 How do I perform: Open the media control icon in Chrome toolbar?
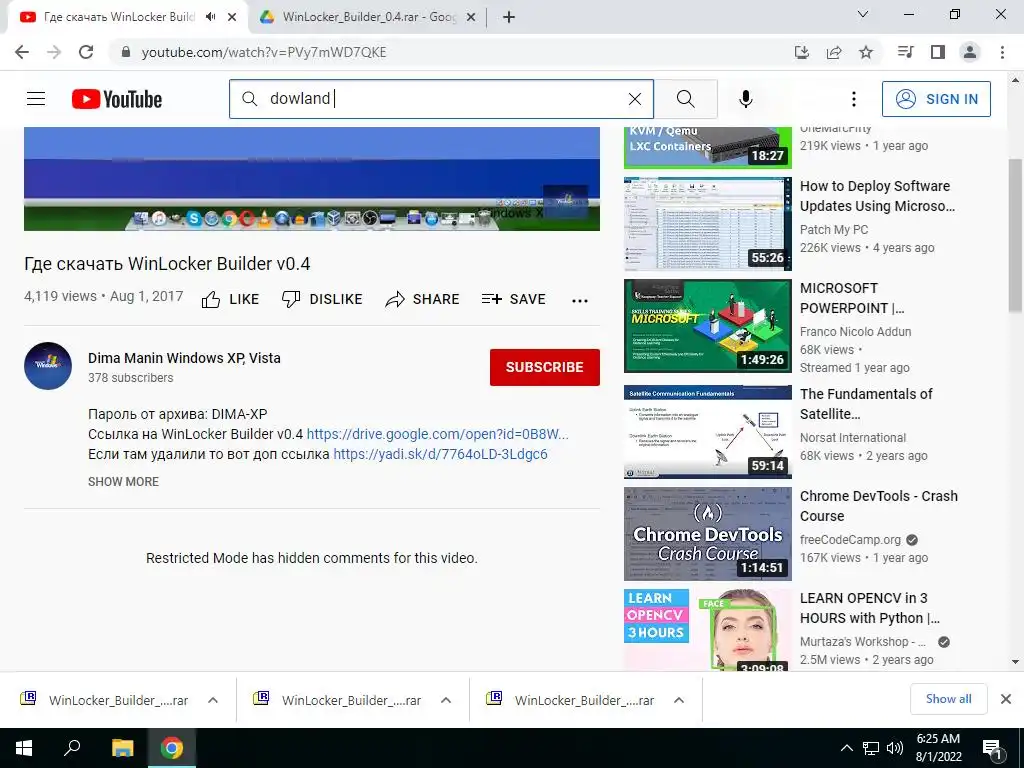click(x=905, y=52)
